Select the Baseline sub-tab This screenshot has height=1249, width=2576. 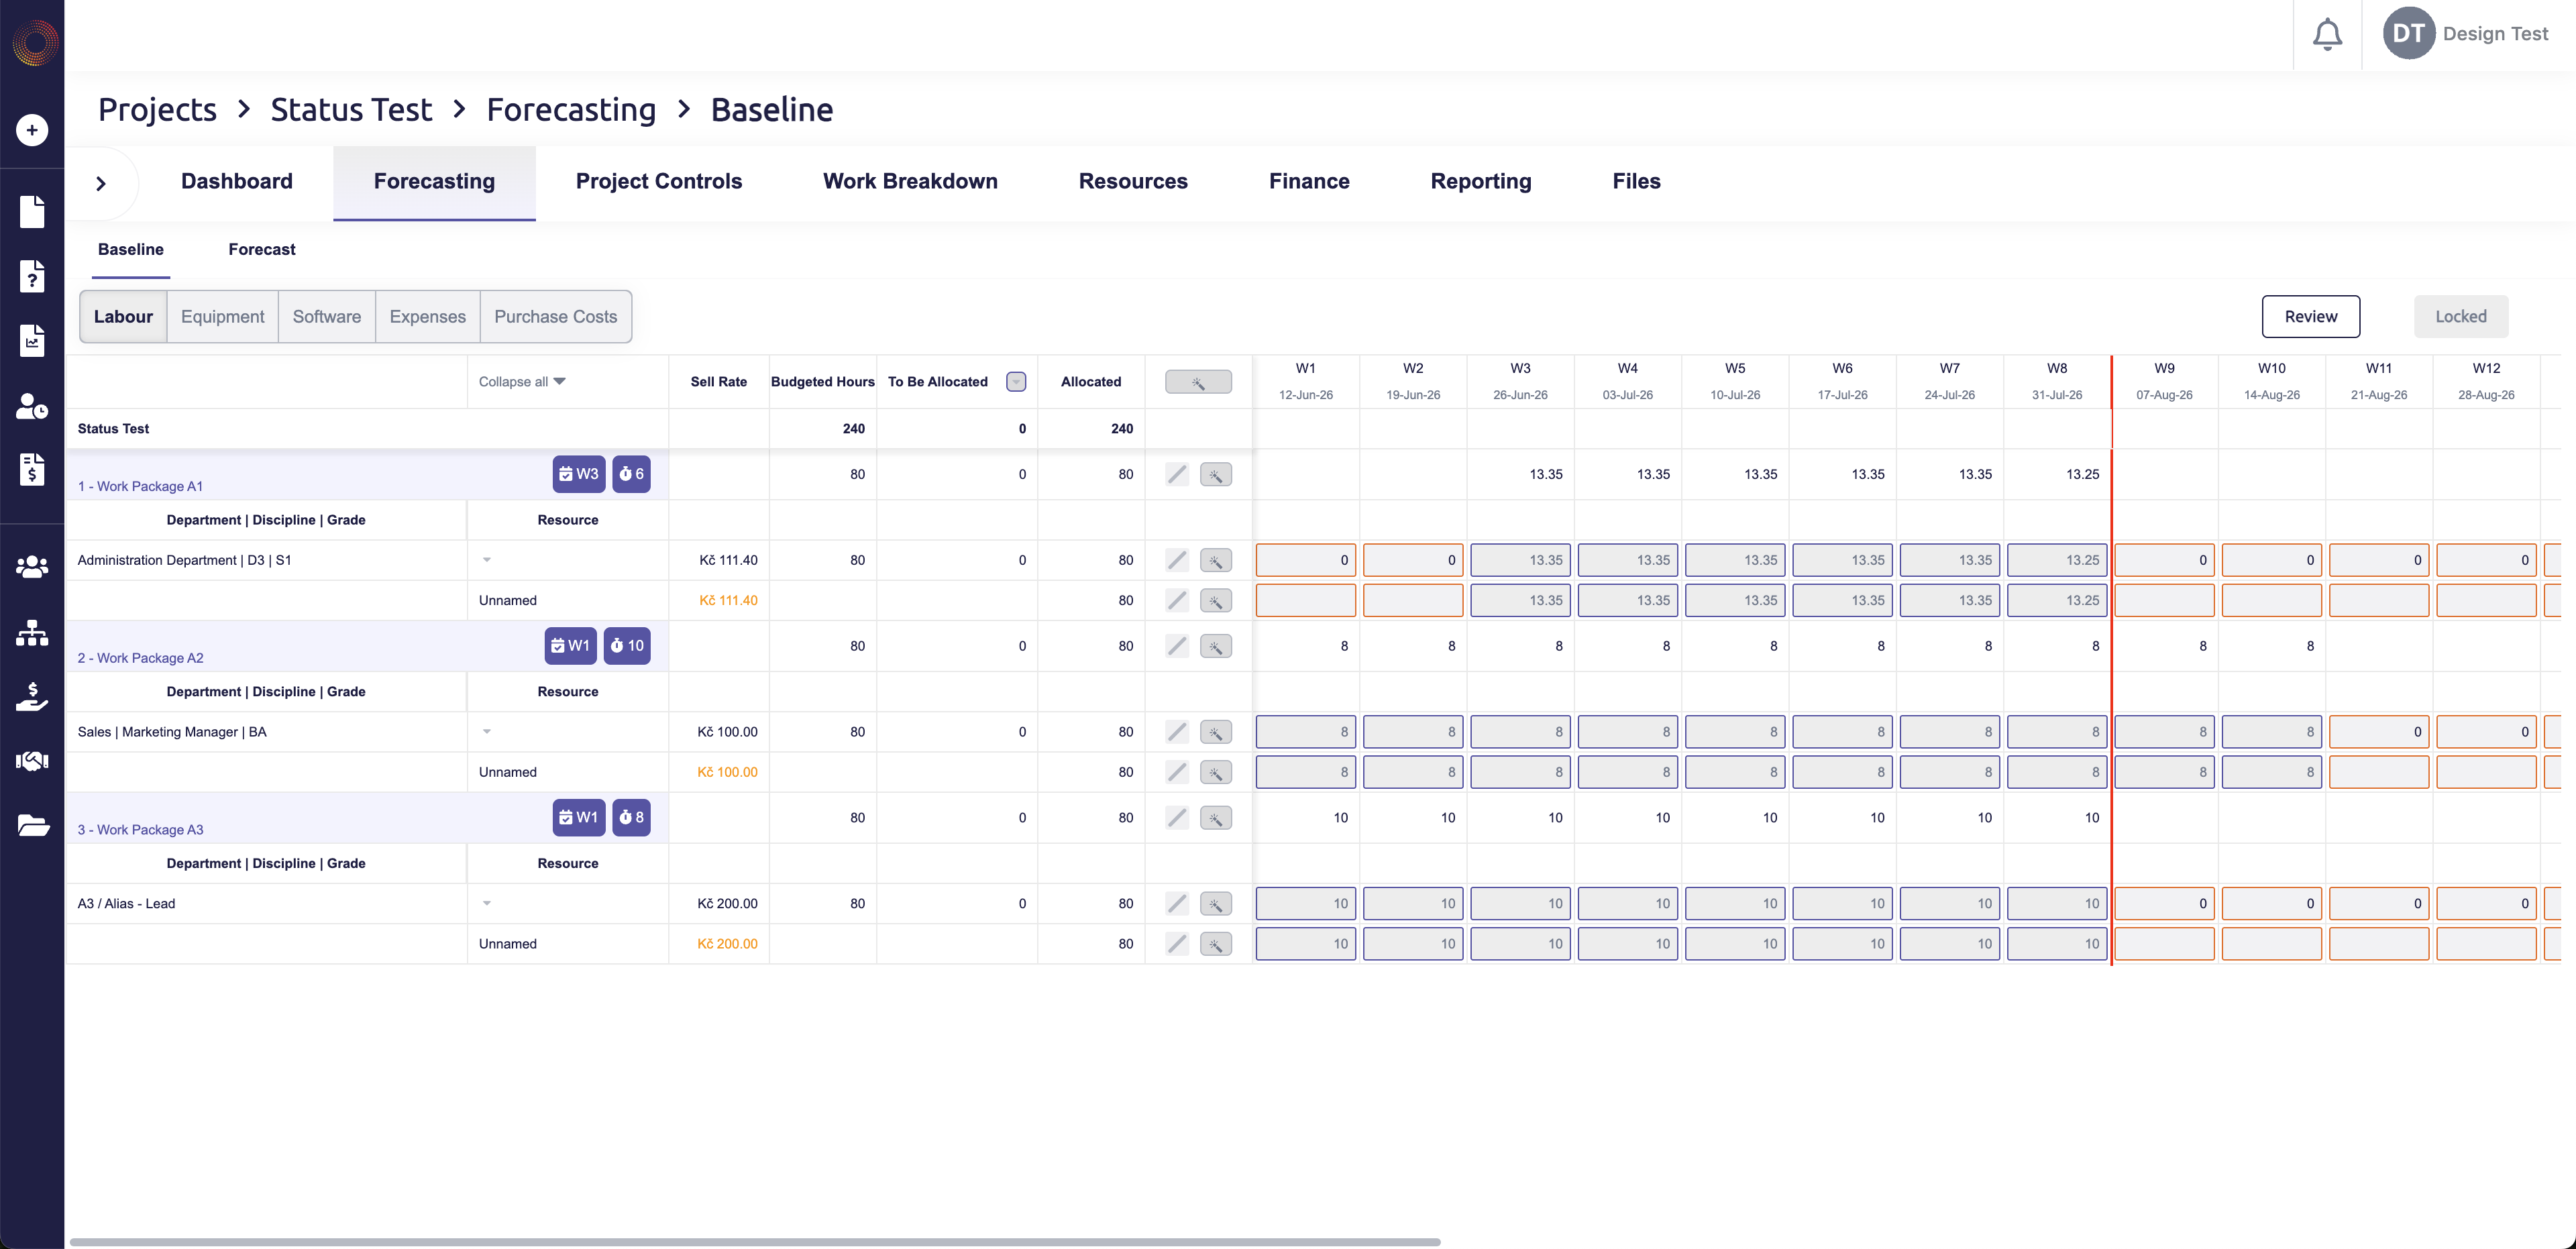click(x=131, y=250)
